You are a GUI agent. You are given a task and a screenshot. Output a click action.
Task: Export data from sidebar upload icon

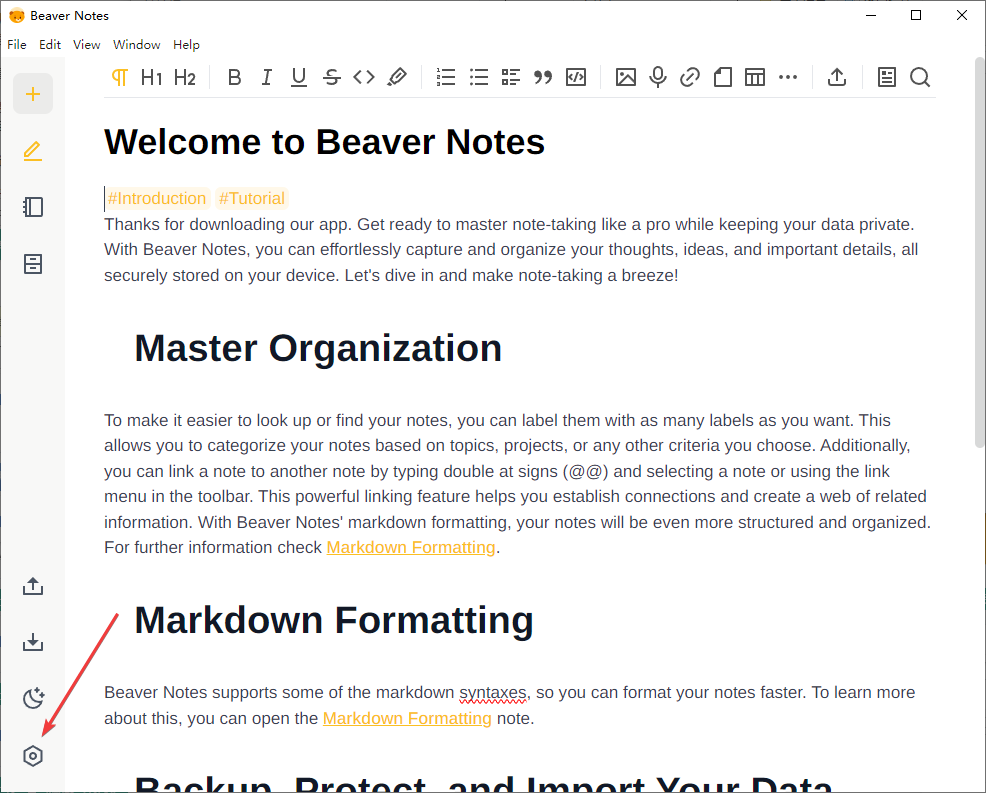[33, 586]
